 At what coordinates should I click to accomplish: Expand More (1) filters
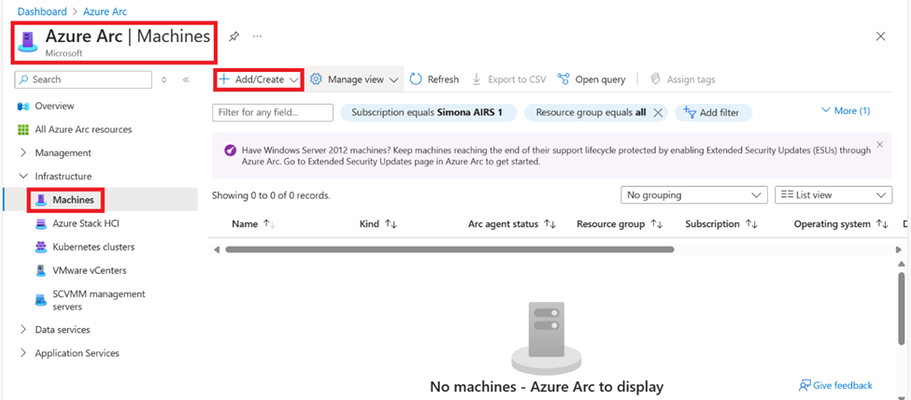(846, 110)
